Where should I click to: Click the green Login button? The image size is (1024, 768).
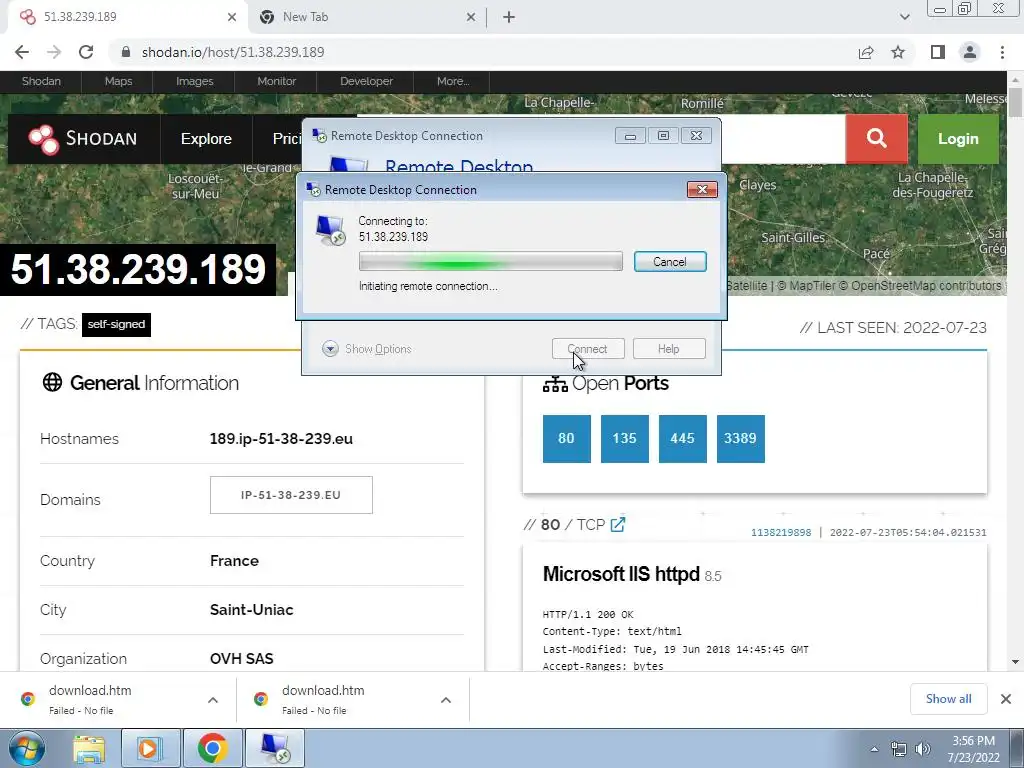click(958, 138)
